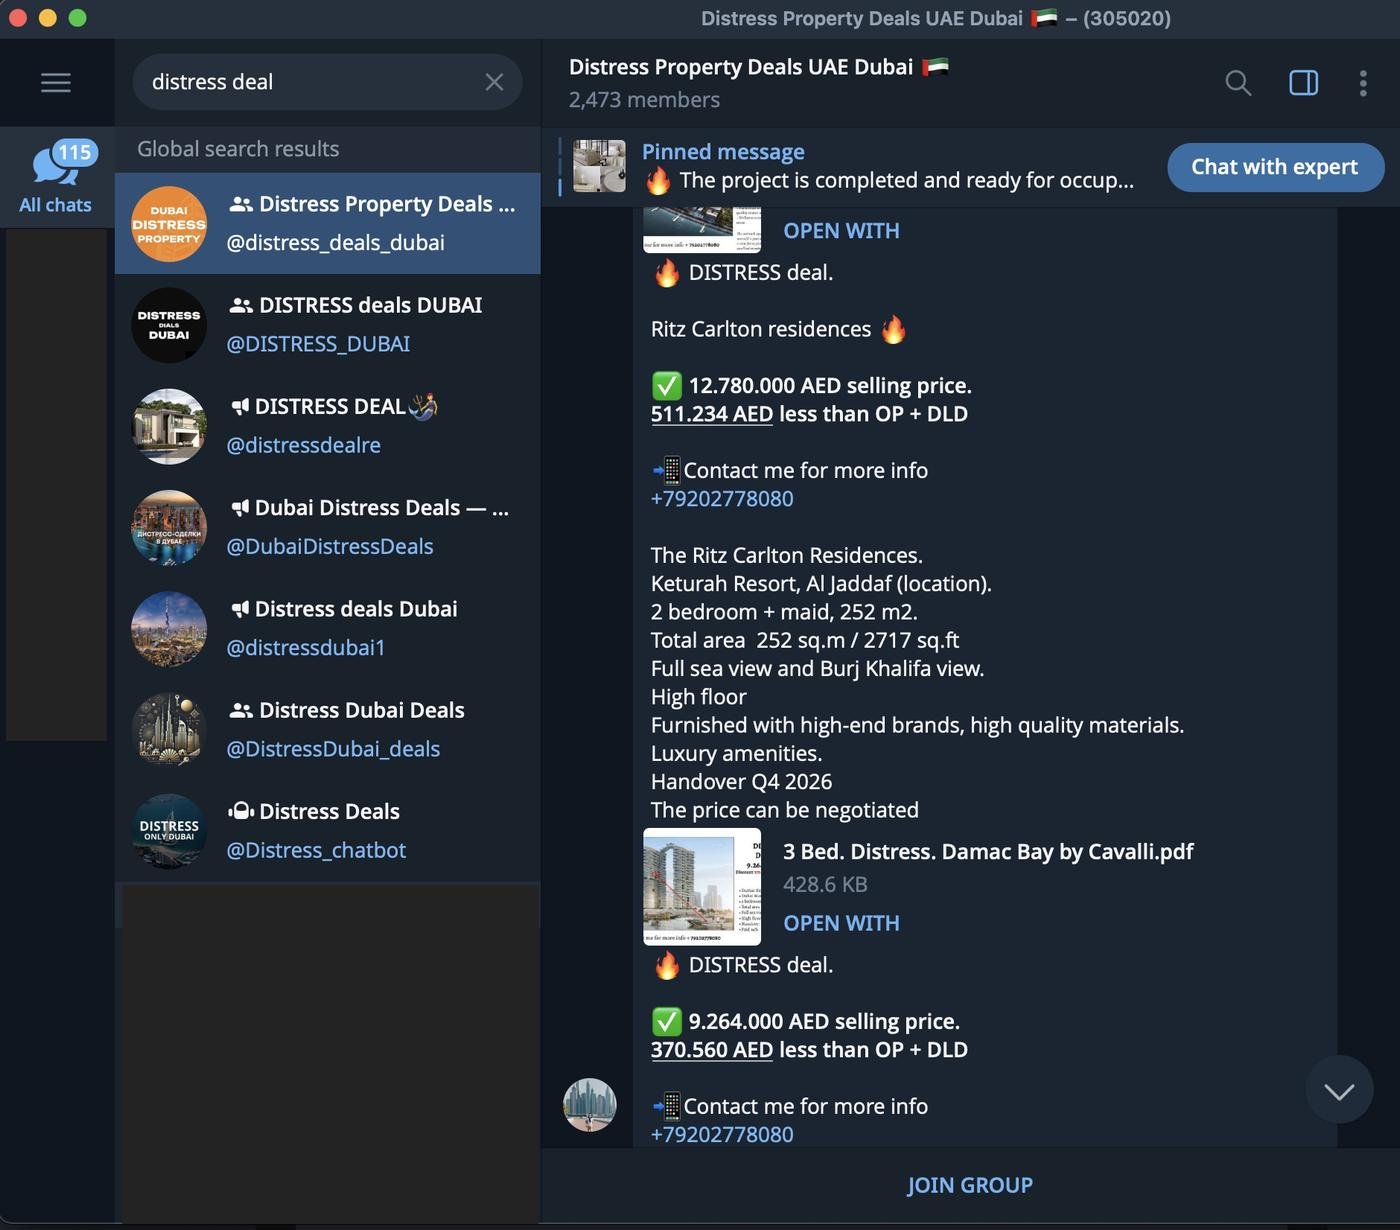Toggle the right info sidebar panel

1304,83
